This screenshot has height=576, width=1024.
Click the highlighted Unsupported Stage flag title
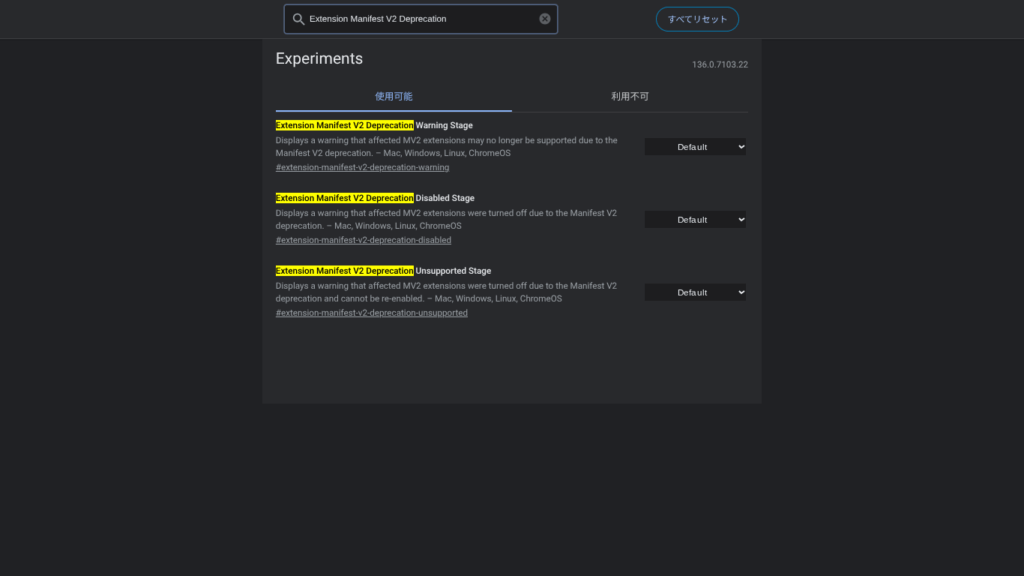point(383,271)
